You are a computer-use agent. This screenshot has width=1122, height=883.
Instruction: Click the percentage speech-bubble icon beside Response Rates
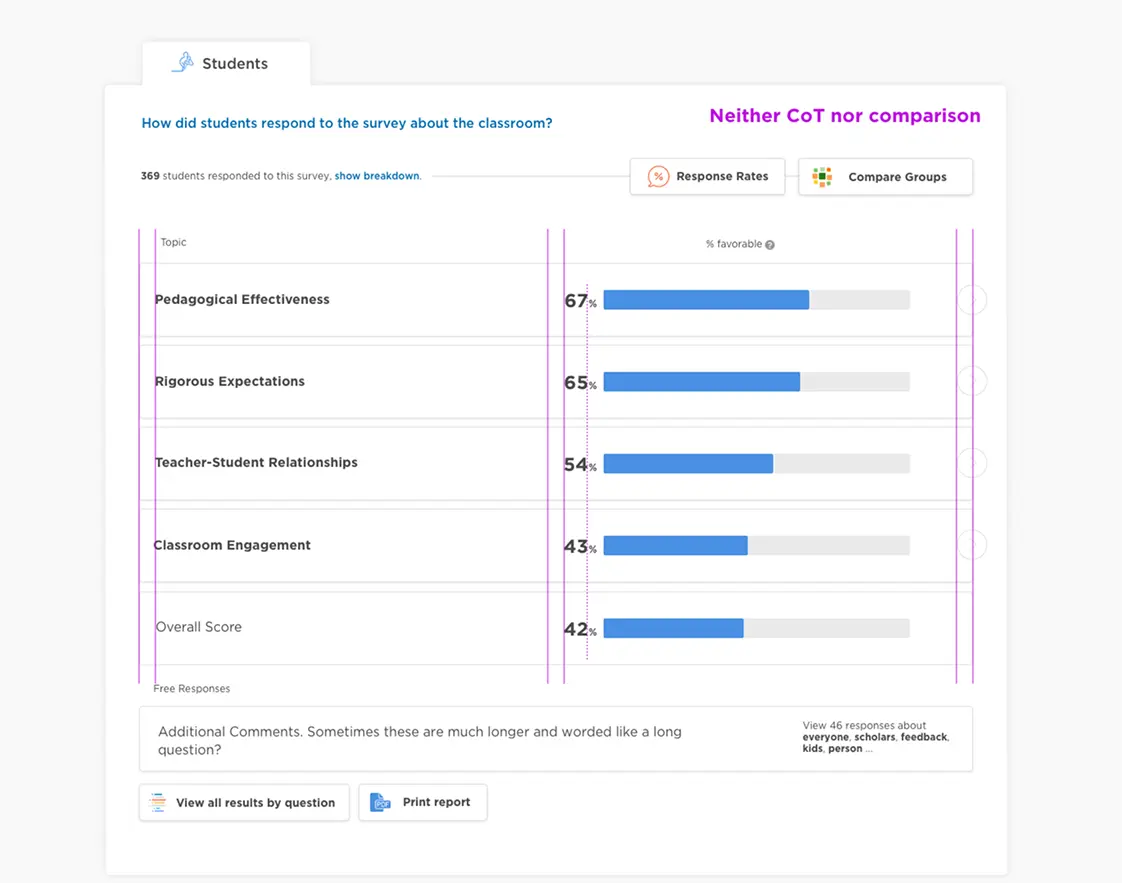pyautogui.click(x=658, y=175)
